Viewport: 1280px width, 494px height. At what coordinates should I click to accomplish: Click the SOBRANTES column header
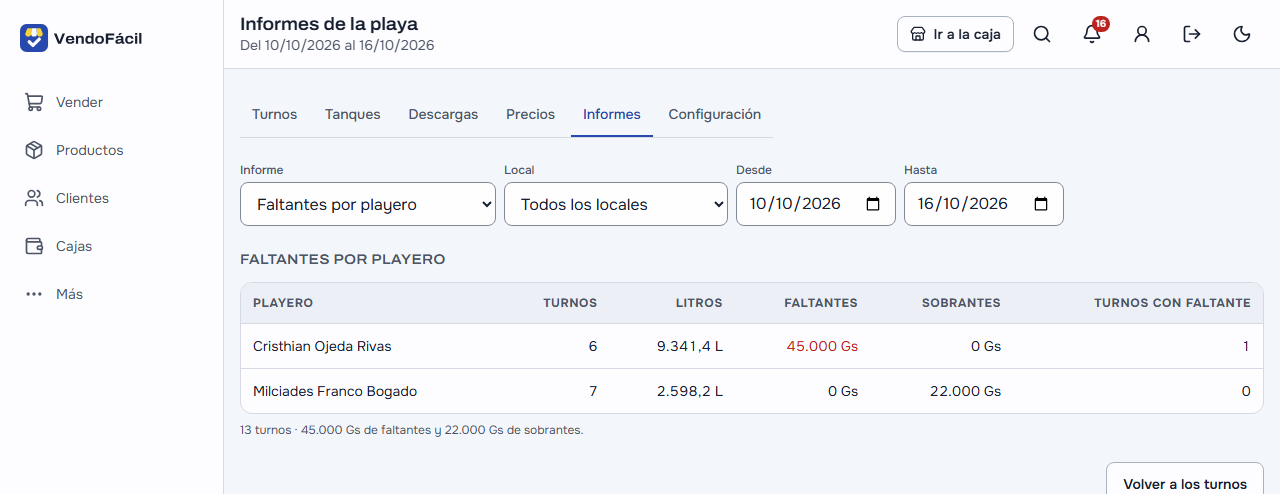(x=961, y=303)
